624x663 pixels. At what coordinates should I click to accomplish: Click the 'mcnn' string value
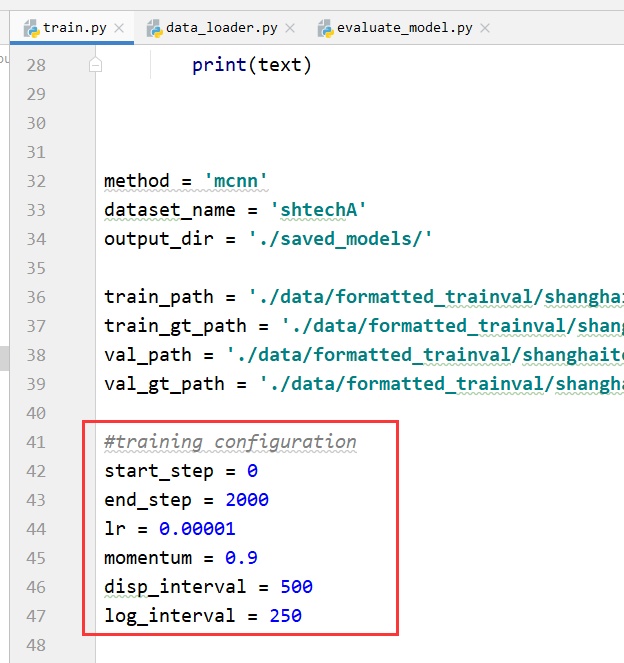(x=236, y=181)
